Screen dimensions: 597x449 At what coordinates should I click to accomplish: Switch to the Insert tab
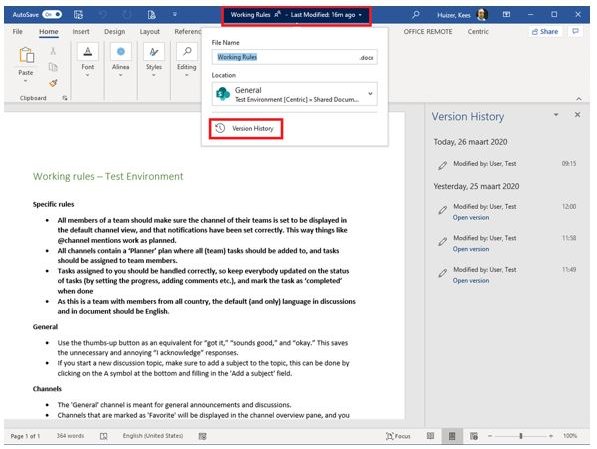click(x=81, y=31)
